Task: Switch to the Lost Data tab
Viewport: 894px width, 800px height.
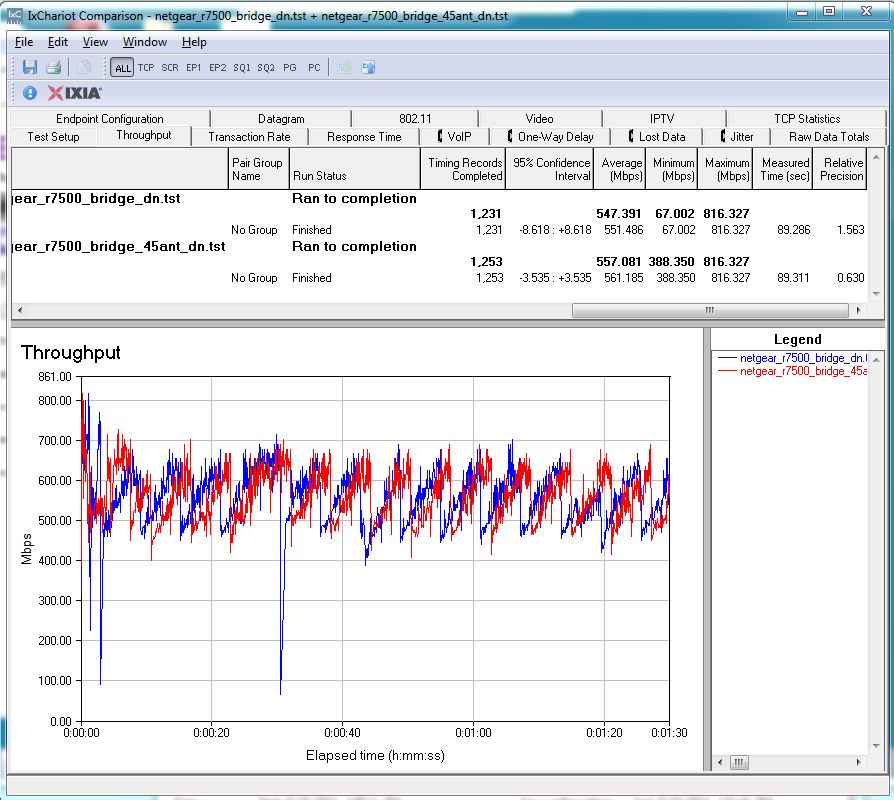Action: click(657, 137)
